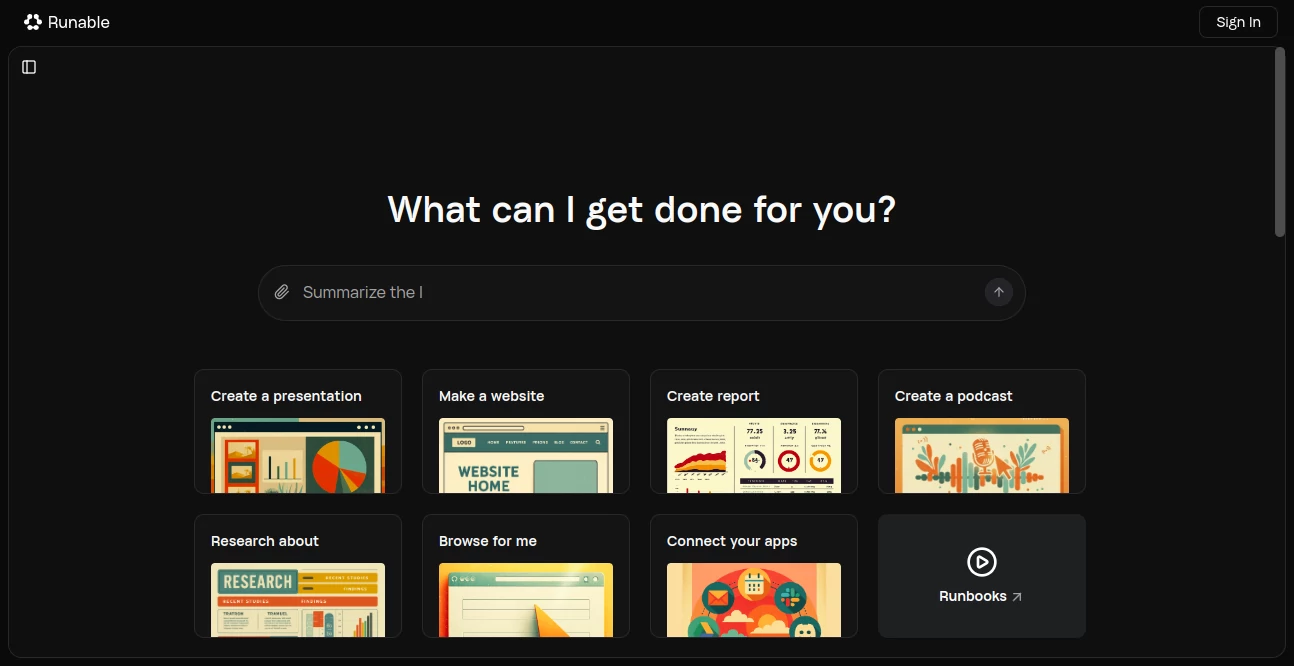Toggle the sidebar panel icon
The width and height of the screenshot is (1294, 666).
point(29,67)
